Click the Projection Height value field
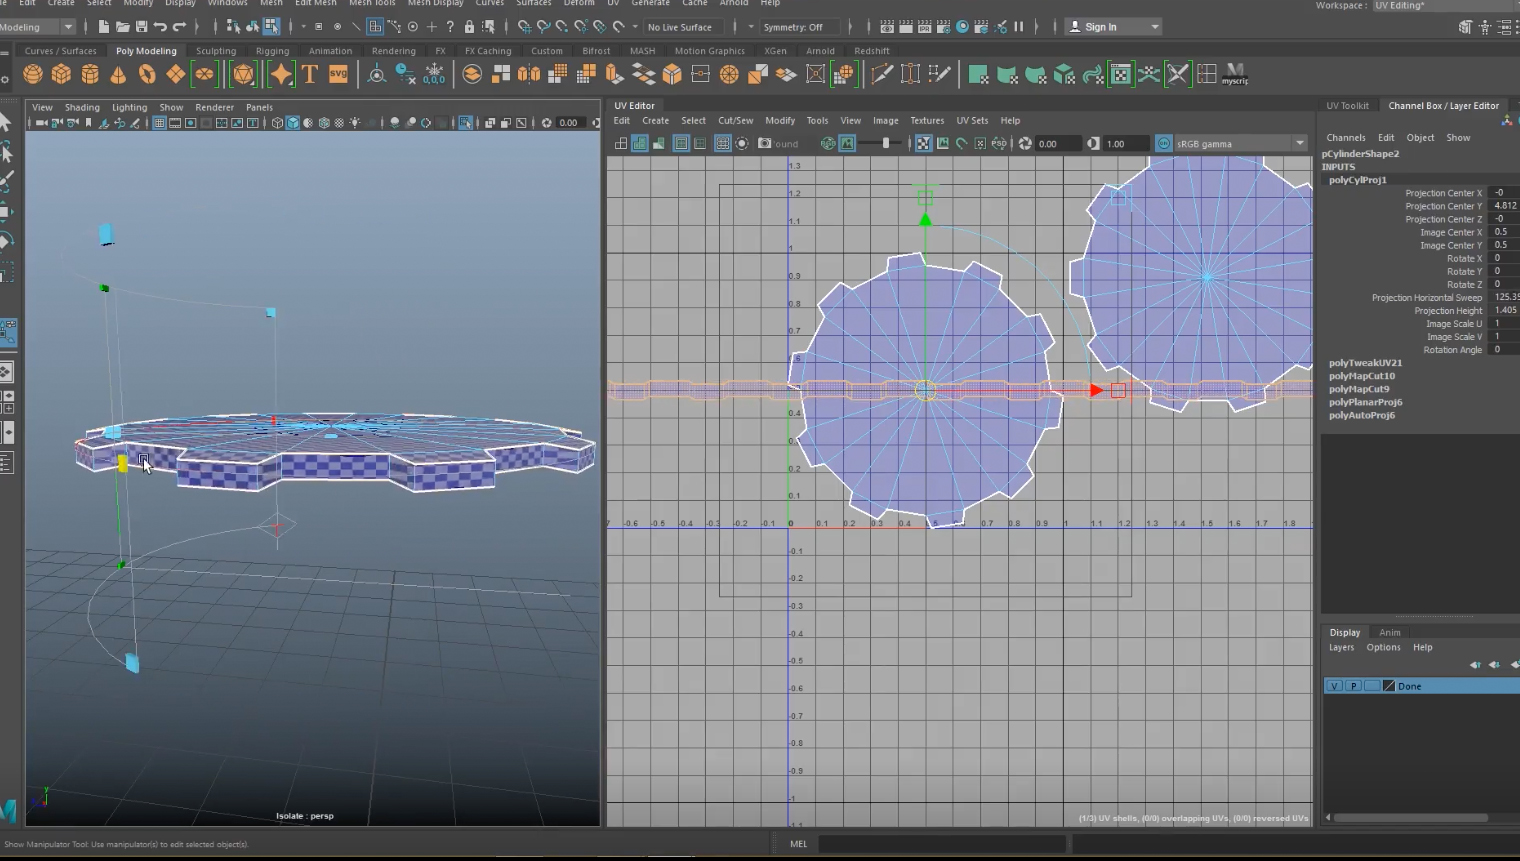The height and width of the screenshot is (861, 1520). tap(1504, 311)
